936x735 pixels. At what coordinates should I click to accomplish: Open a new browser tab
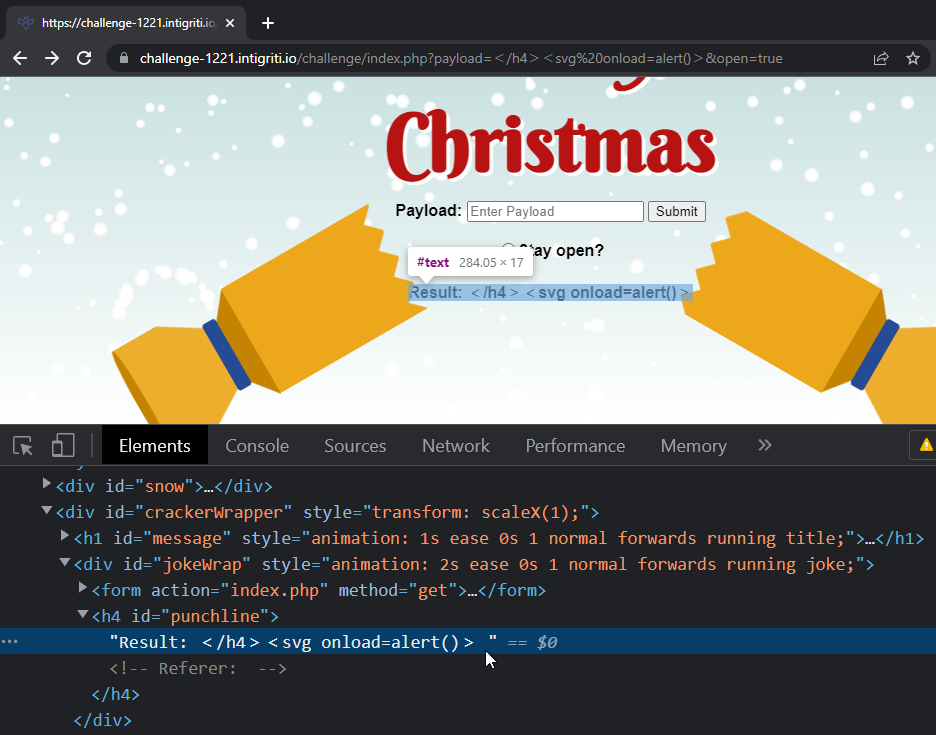click(267, 23)
